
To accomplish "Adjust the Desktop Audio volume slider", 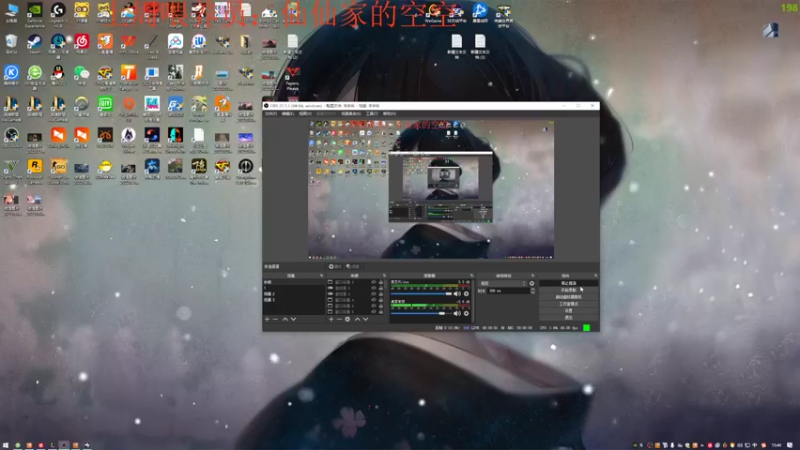I will 421,313.
